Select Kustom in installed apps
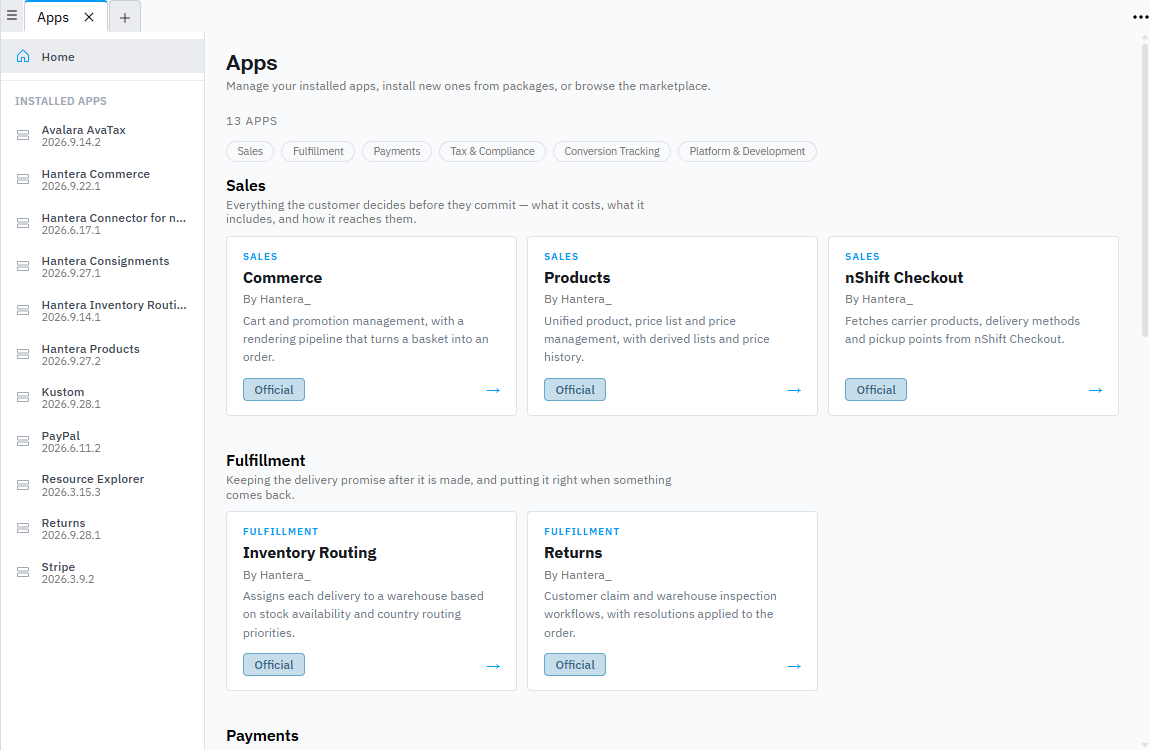Image resolution: width=1150 pixels, height=750 pixels. click(103, 398)
